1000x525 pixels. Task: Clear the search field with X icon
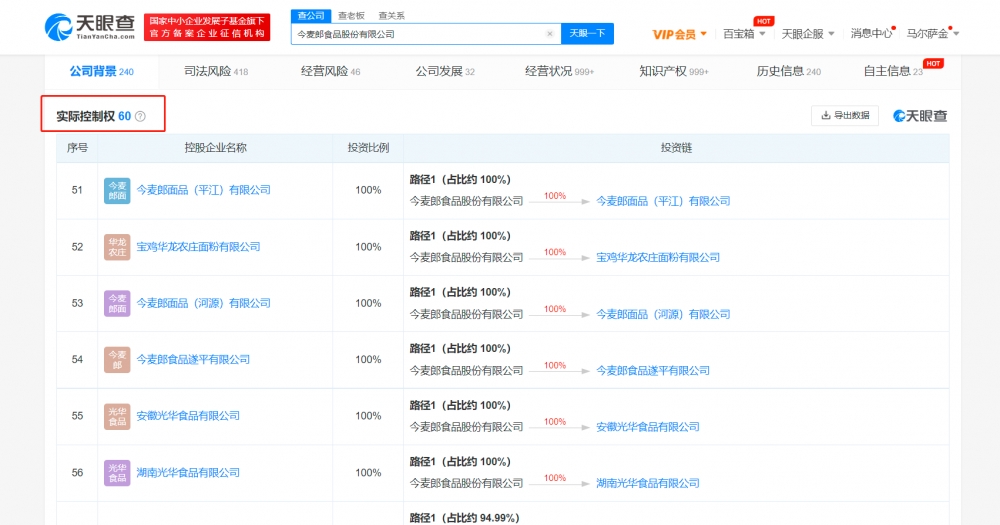pos(550,34)
